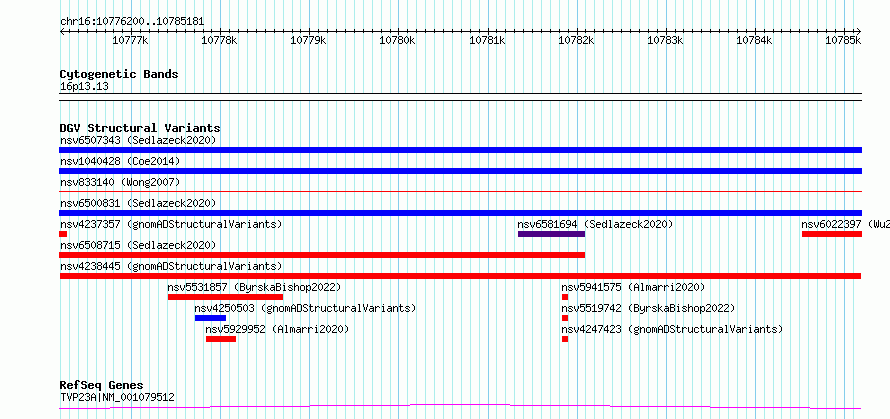The image size is (890, 419).
Task: Click the 10780k ruler tick label
Action: coord(398,40)
